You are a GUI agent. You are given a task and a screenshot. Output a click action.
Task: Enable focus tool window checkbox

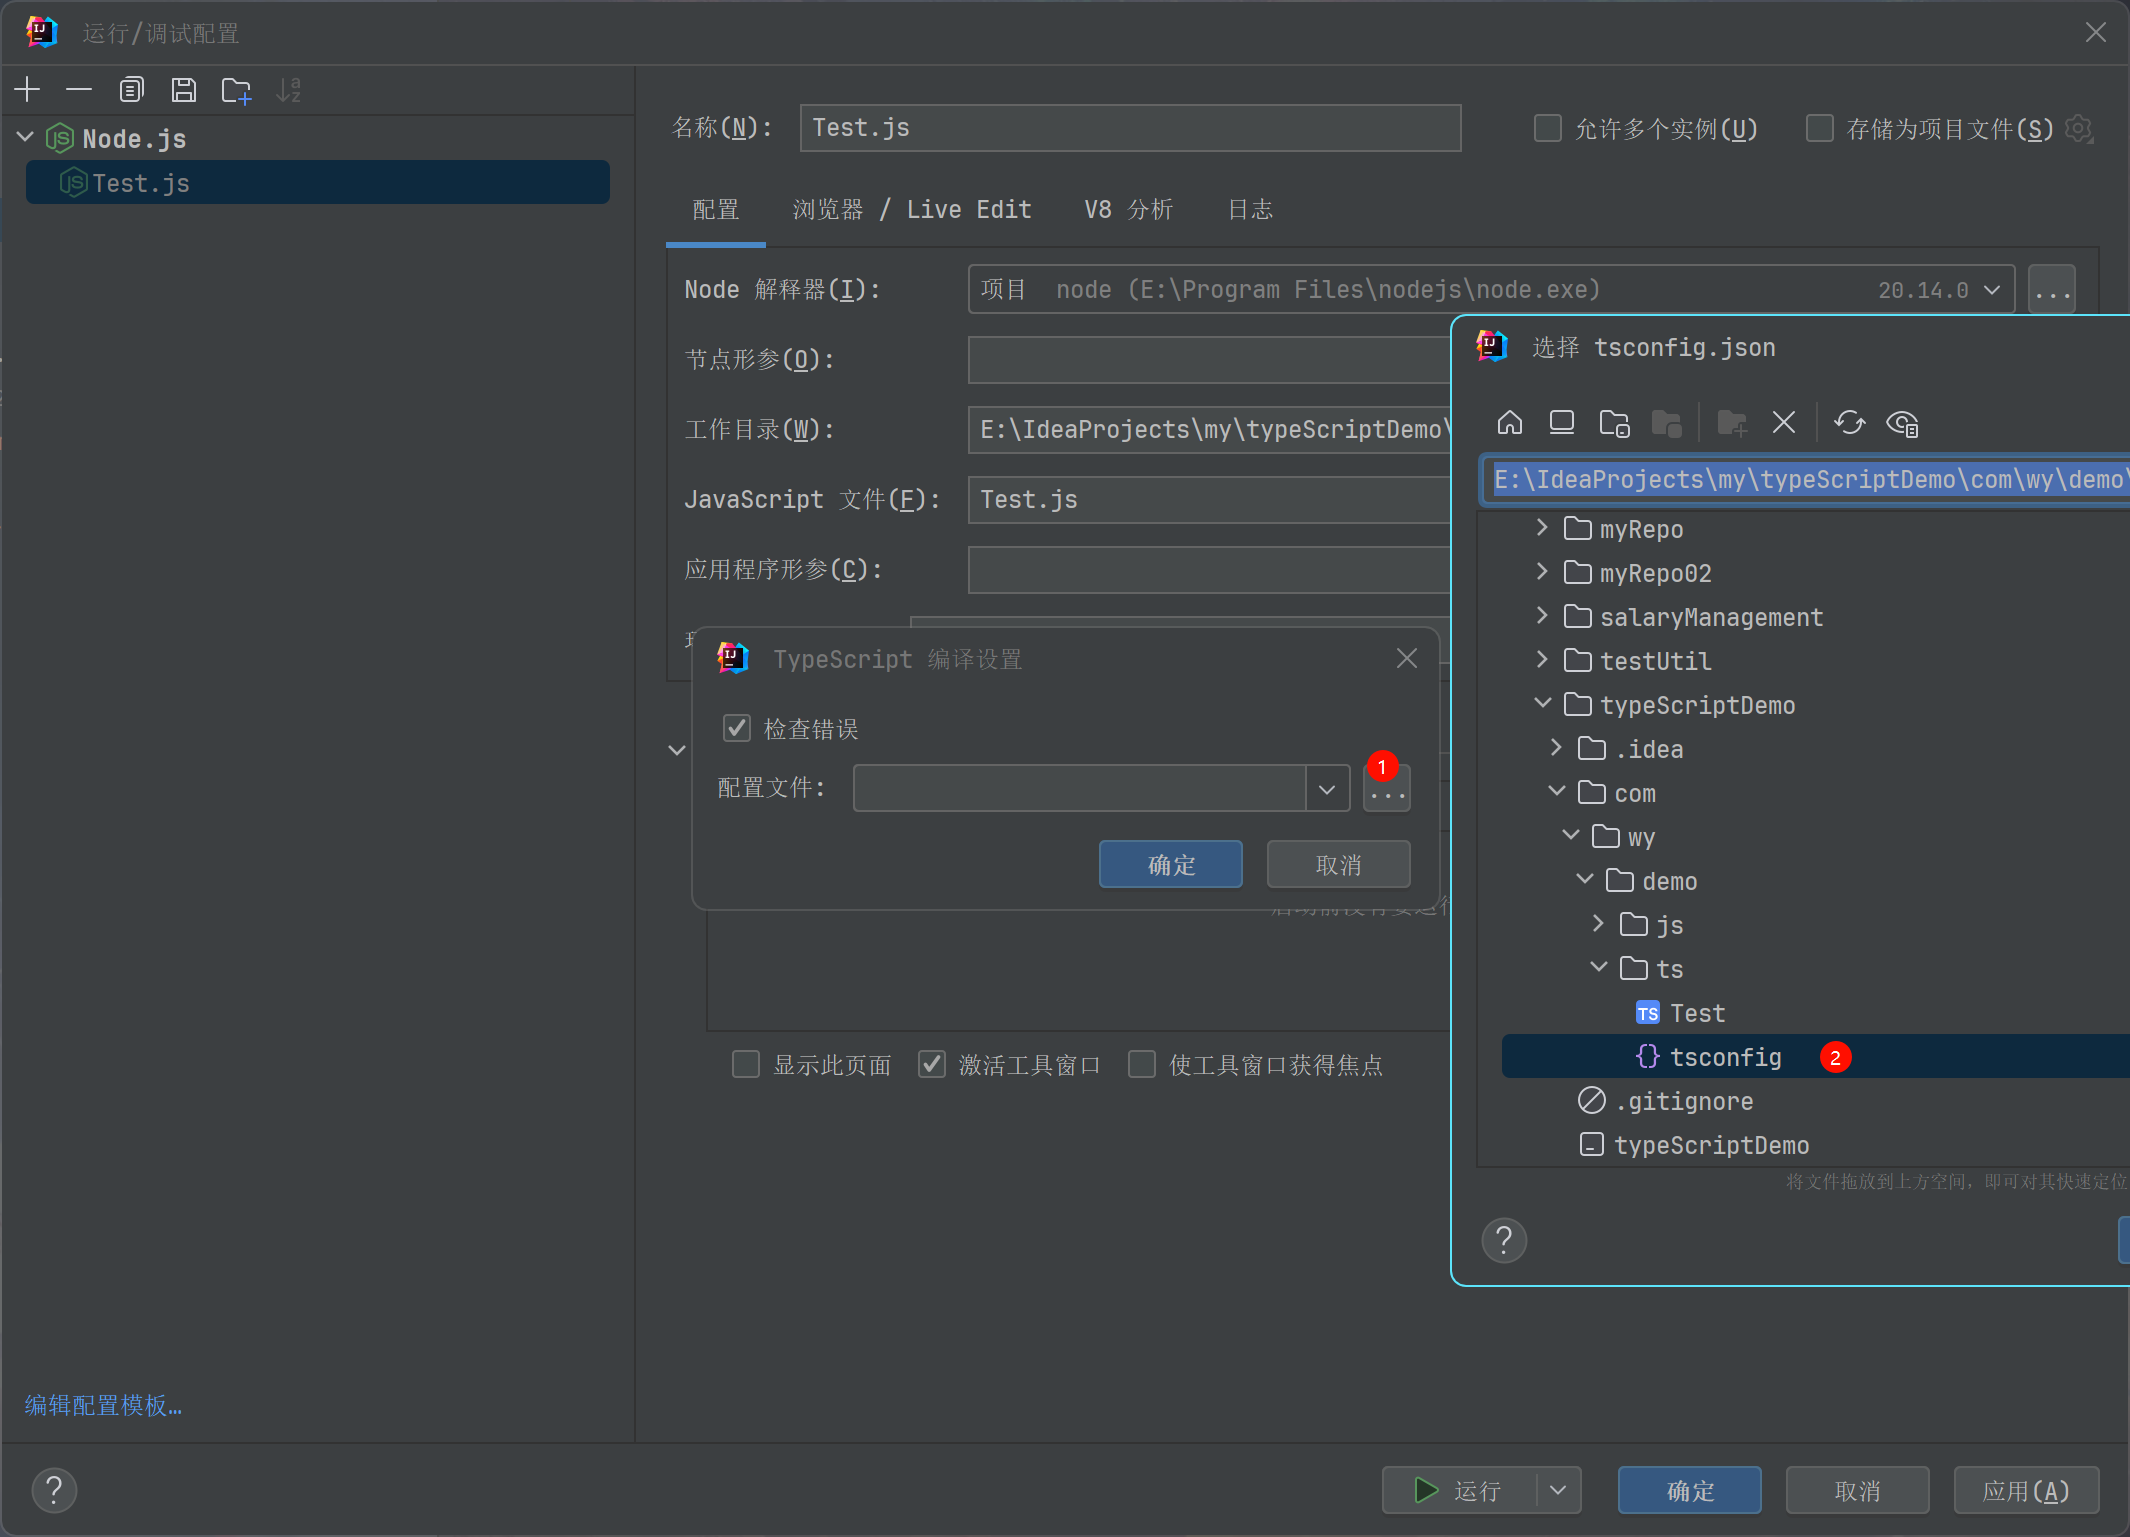[1142, 1064]
